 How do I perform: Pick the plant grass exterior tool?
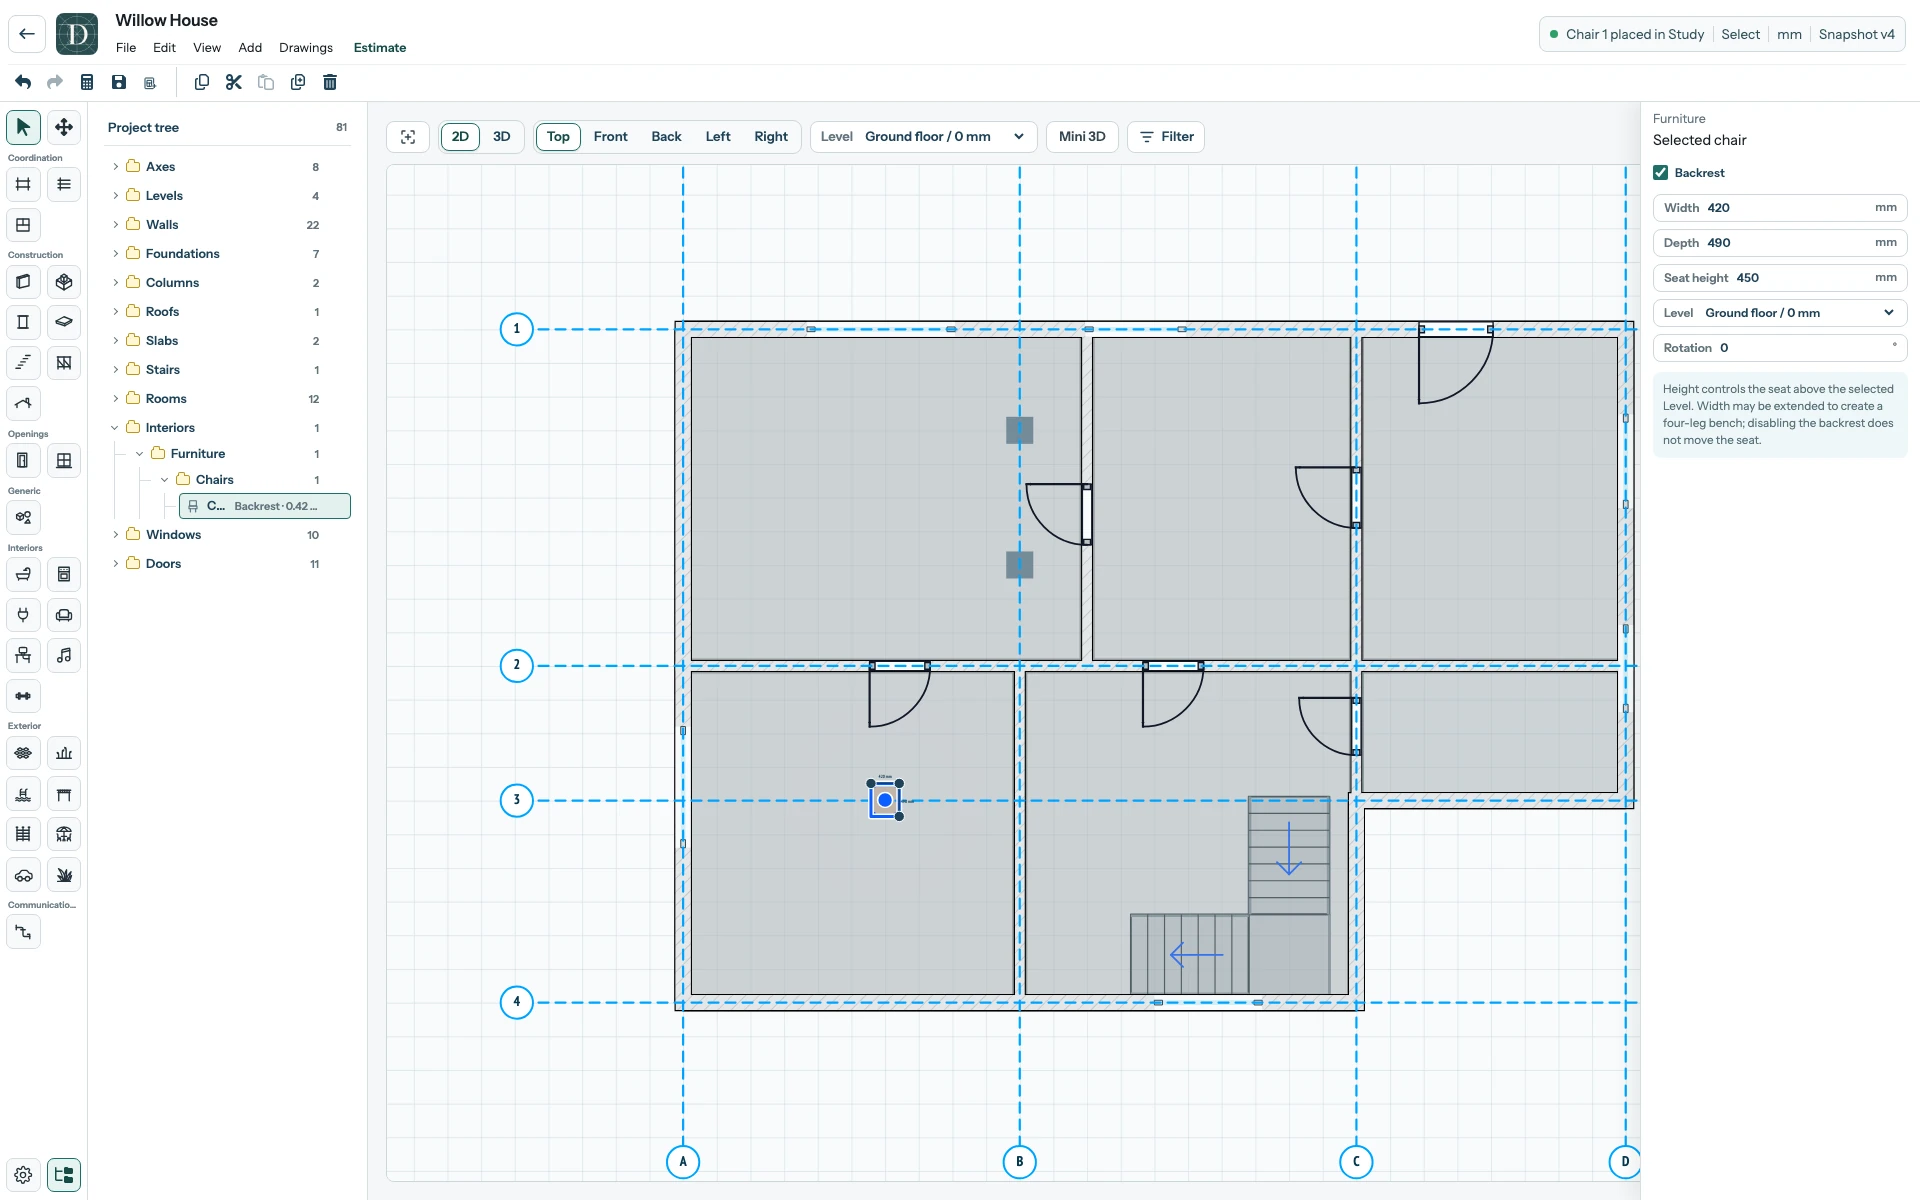pyautogui.click(x=64, y=875)
